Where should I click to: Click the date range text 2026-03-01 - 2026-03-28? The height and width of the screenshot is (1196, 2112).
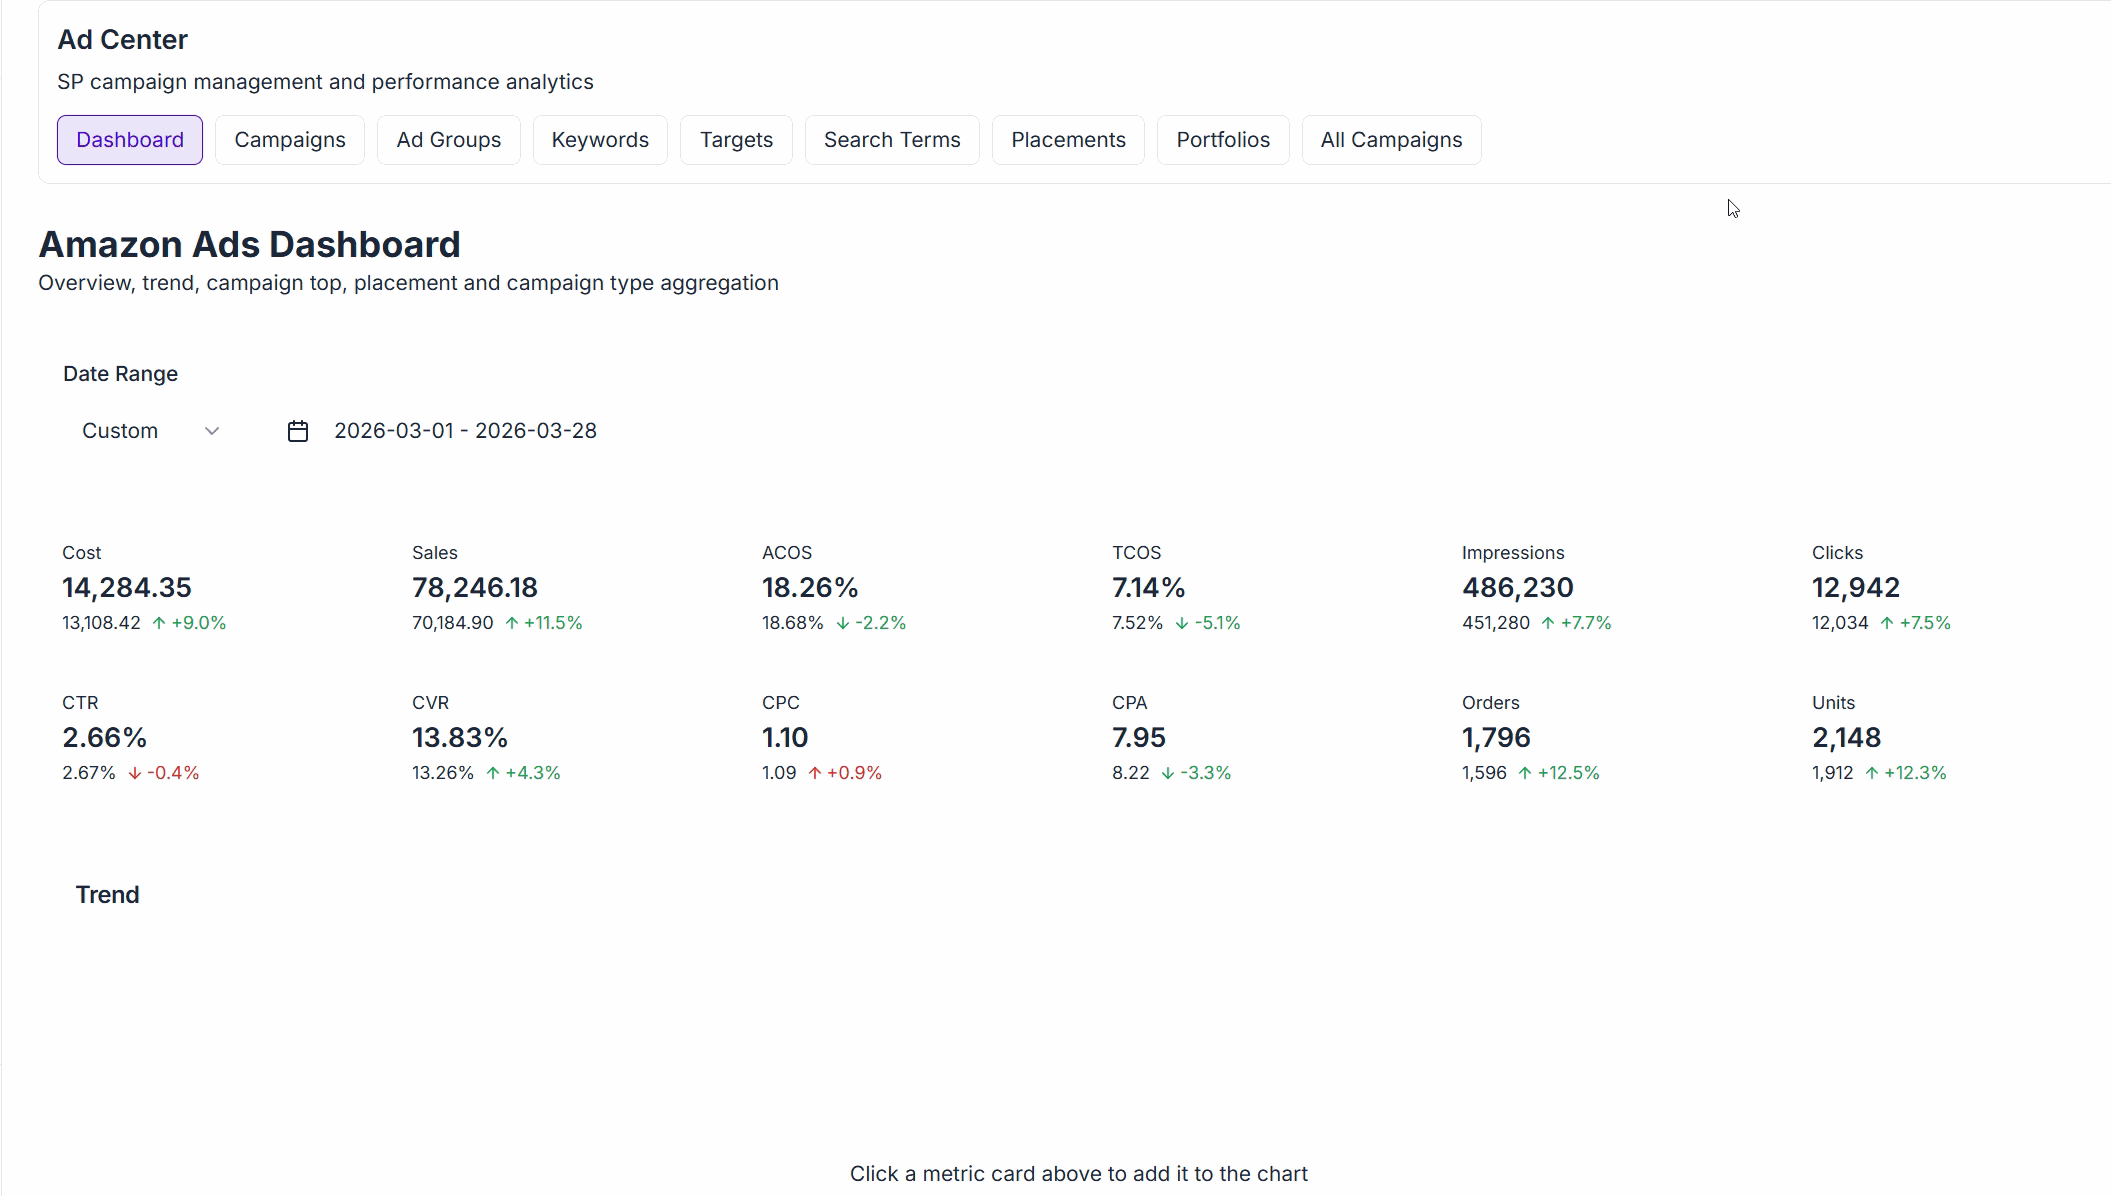click(x=465, y=431)
